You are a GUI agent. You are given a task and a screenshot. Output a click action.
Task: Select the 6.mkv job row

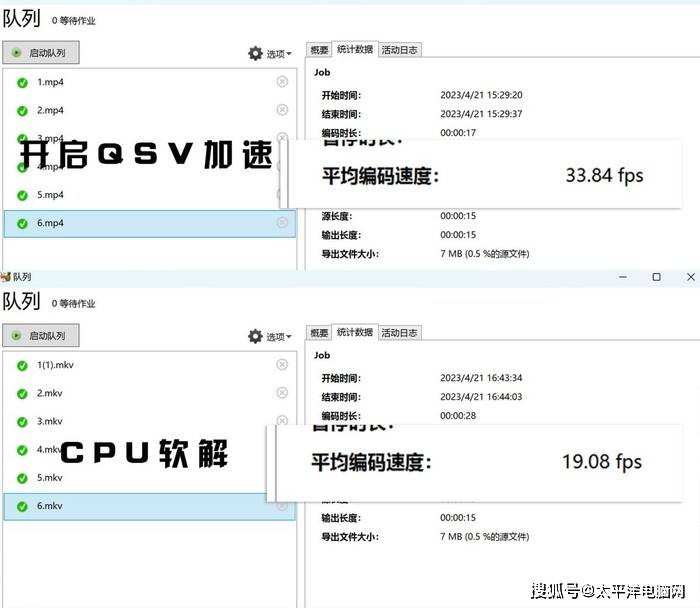pyautogui.click(x=150, y=506)
